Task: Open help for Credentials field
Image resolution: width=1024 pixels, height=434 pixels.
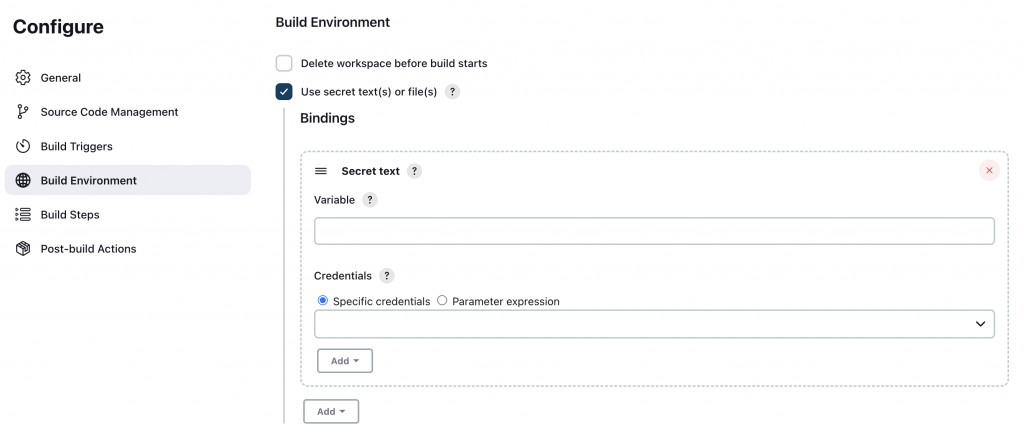Action: tap(387, 275)
